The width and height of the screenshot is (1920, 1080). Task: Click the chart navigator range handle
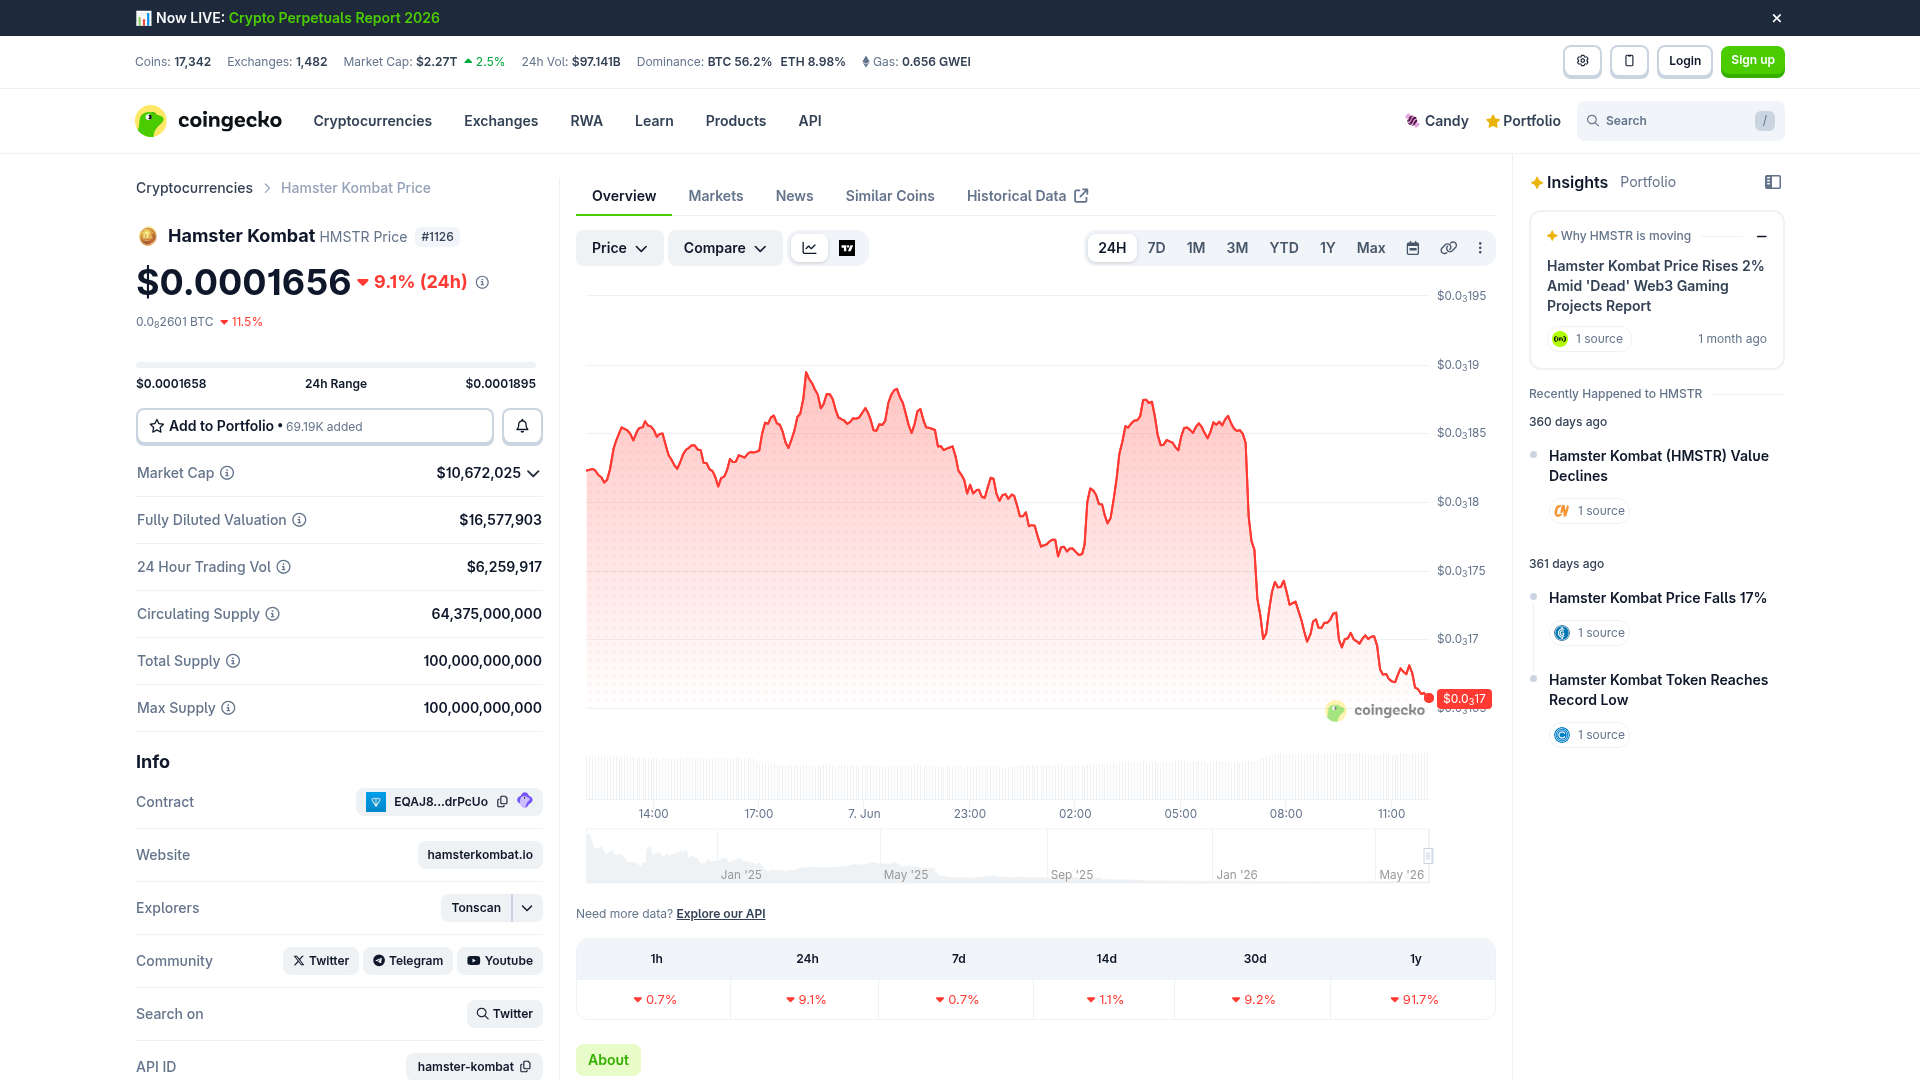tap(1428, 856)
